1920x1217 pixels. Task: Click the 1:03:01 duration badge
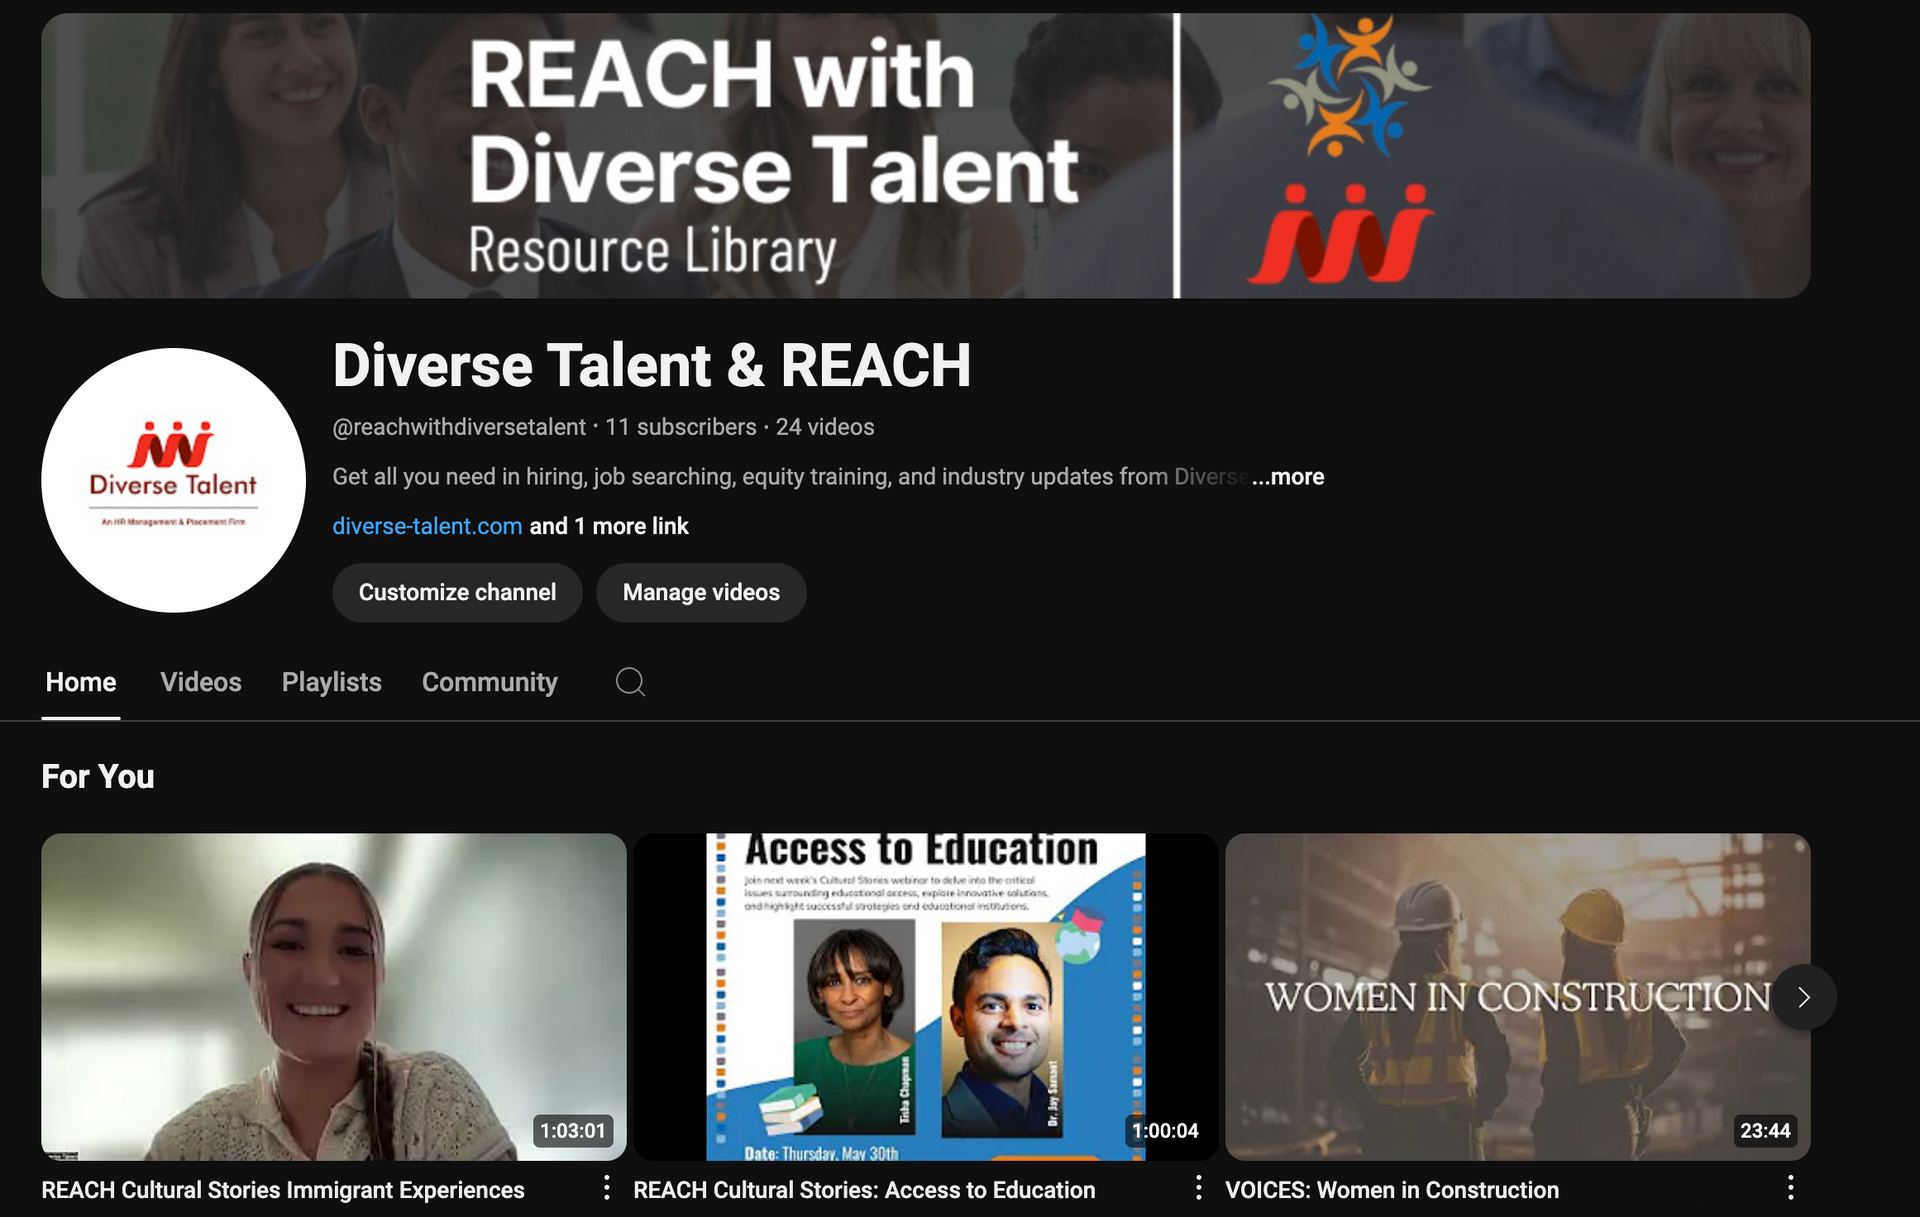point(573,1131)
